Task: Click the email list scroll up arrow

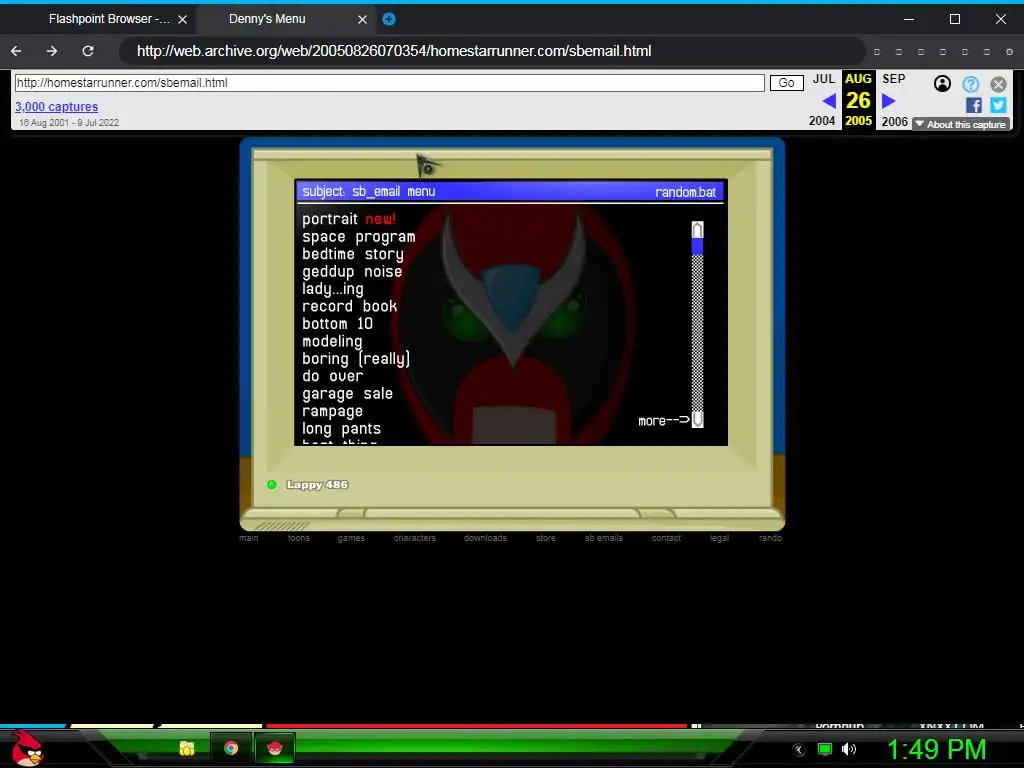Action: (x=697, y=230)
